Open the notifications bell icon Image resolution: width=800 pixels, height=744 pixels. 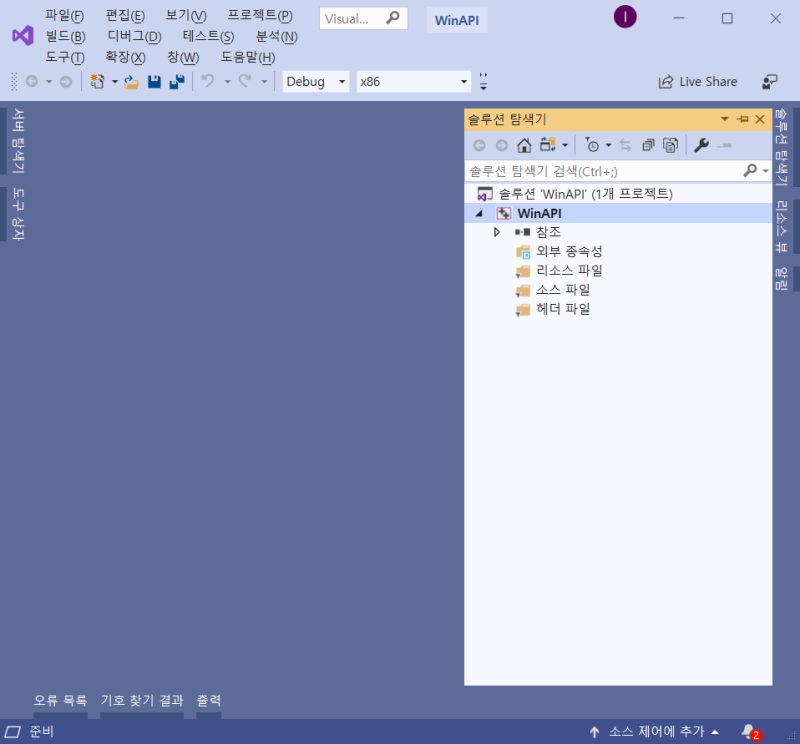(x=751, y=732)
